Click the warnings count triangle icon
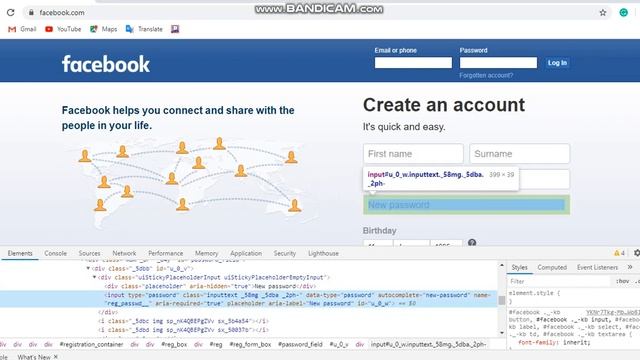The height and width of the screenshot is (360, 640). click(x=619, y=253)
